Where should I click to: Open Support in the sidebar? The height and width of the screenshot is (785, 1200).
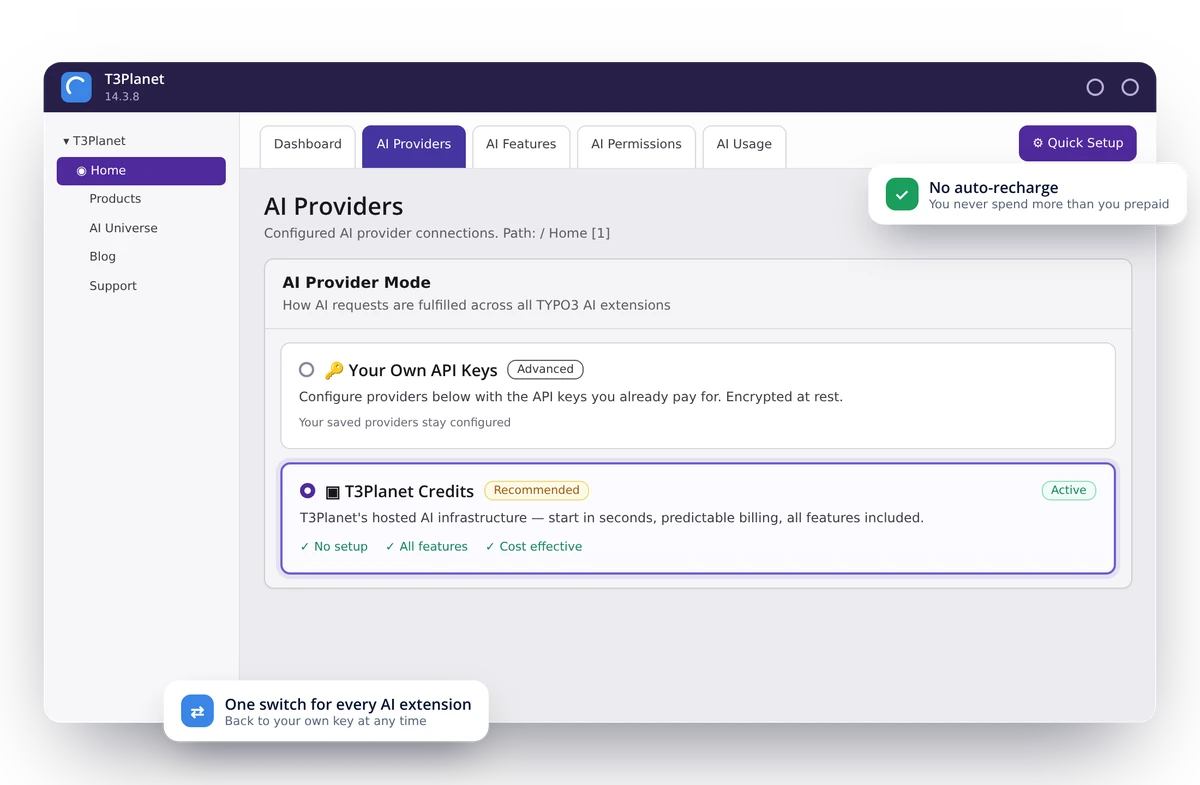pos(113,286)
